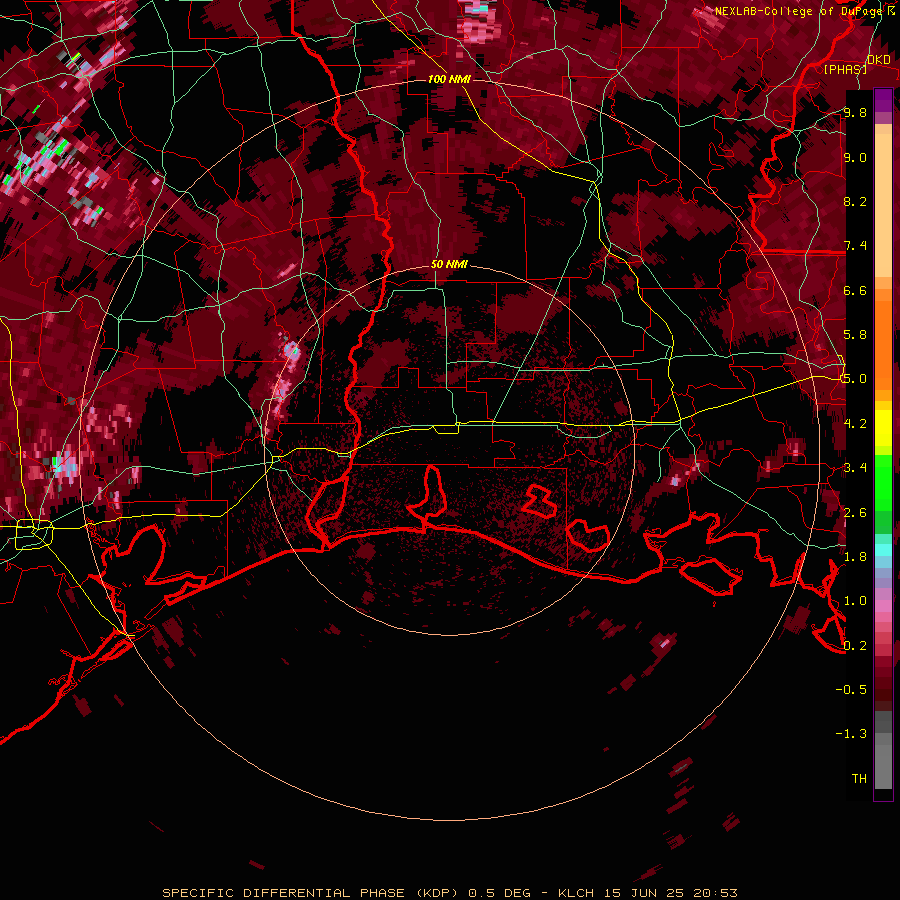Click the 5.0 value on the scale
Viewport: 900px width, 900px height.
855,379
